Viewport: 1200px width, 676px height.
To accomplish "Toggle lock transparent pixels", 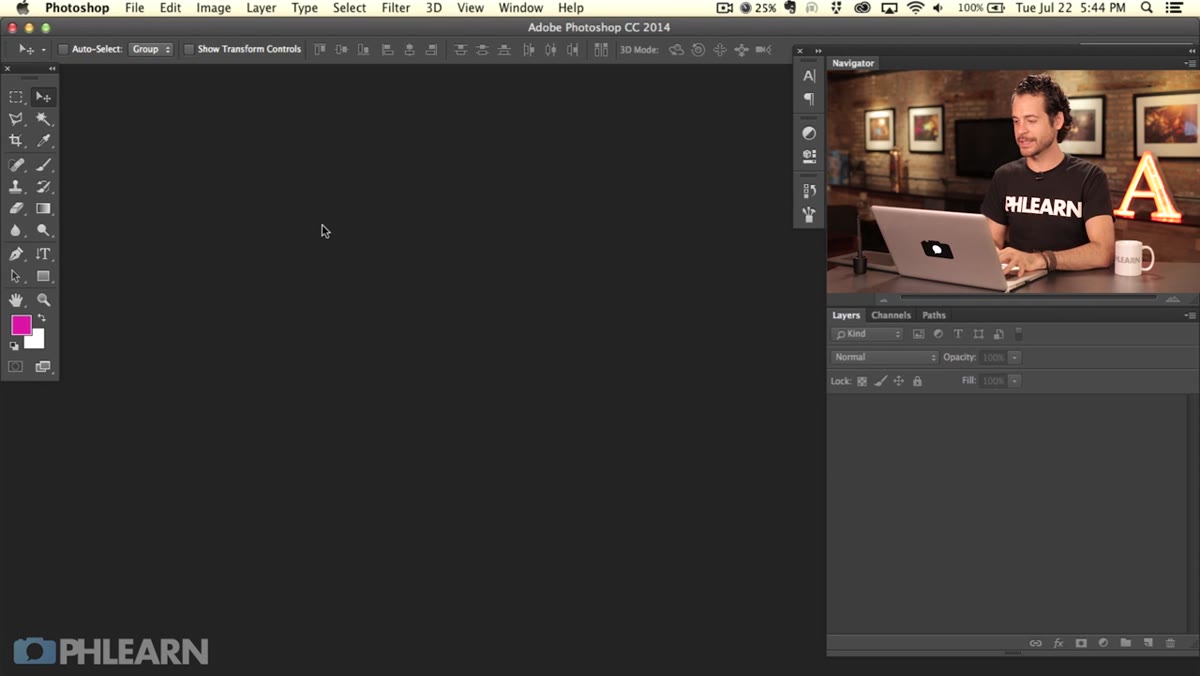I will [x=862, y=381].
